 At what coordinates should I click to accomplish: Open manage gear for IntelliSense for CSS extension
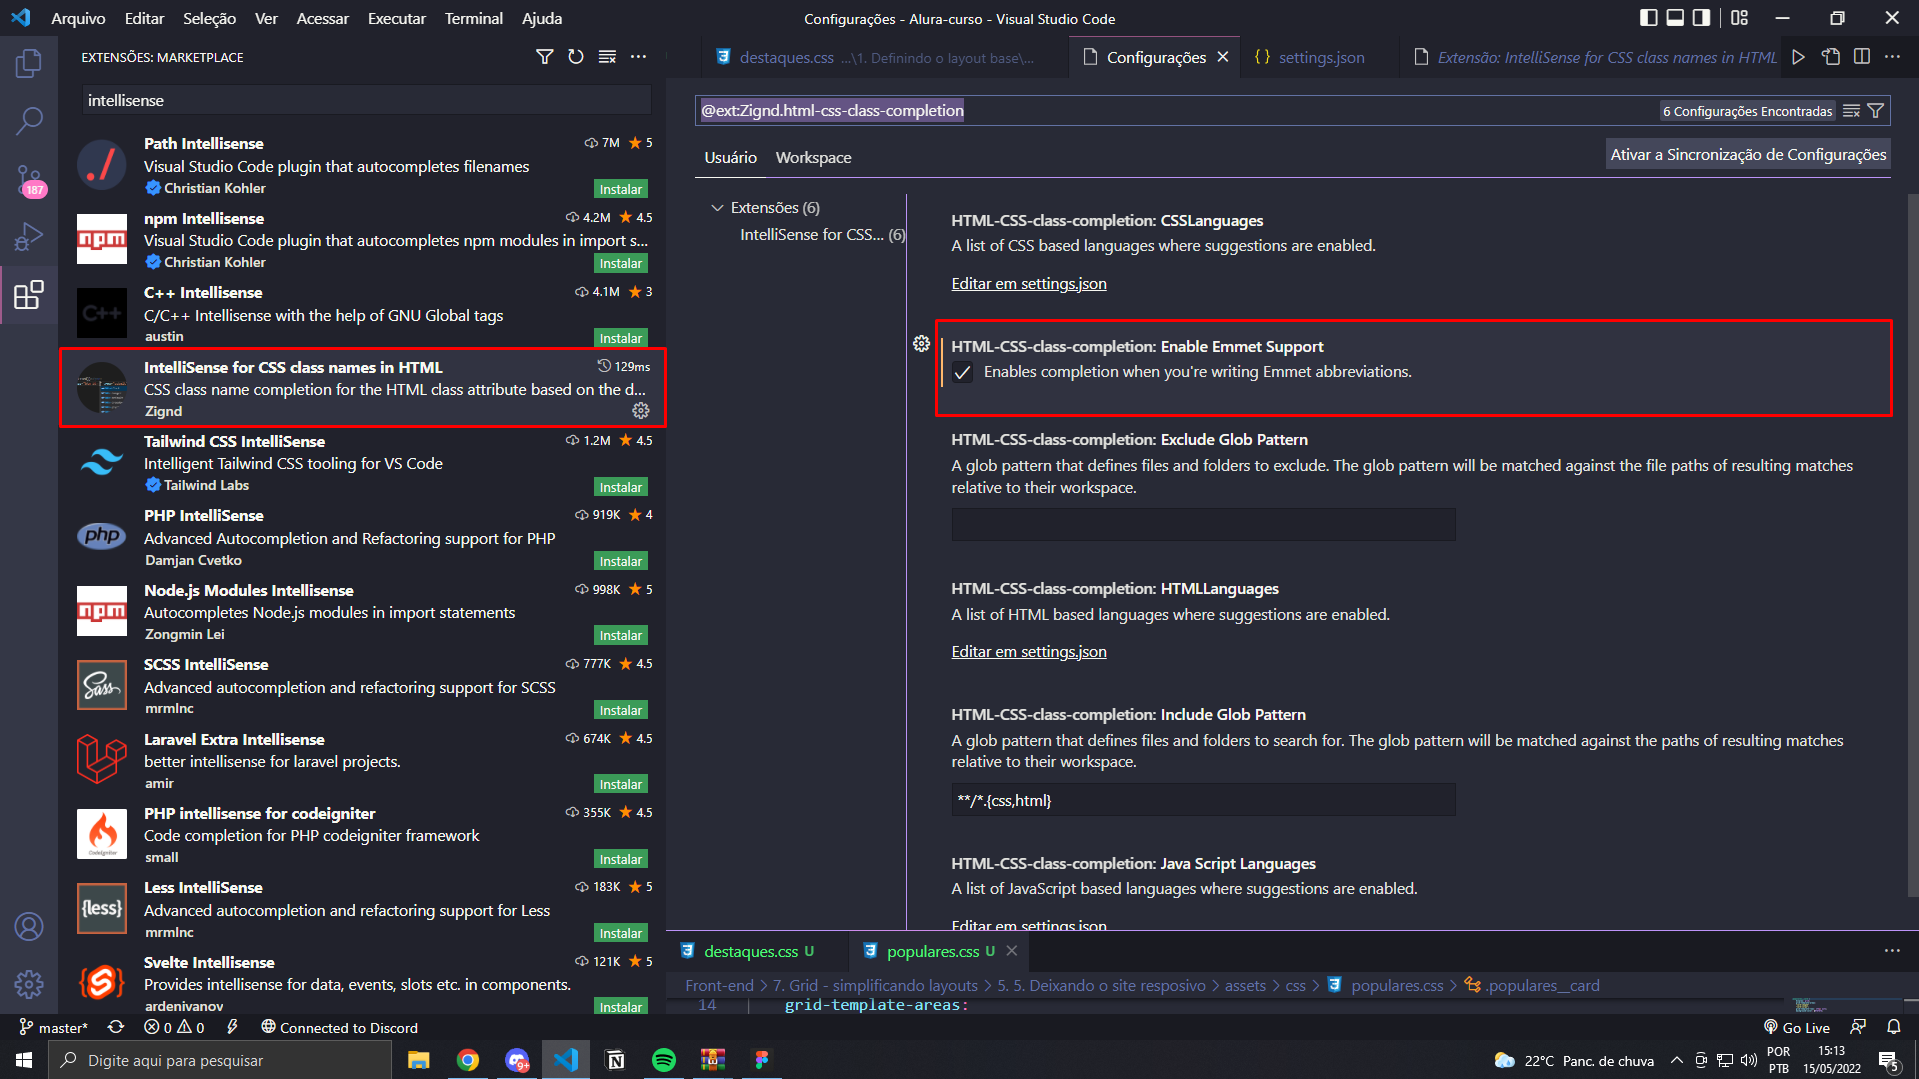tap(641, 411)
